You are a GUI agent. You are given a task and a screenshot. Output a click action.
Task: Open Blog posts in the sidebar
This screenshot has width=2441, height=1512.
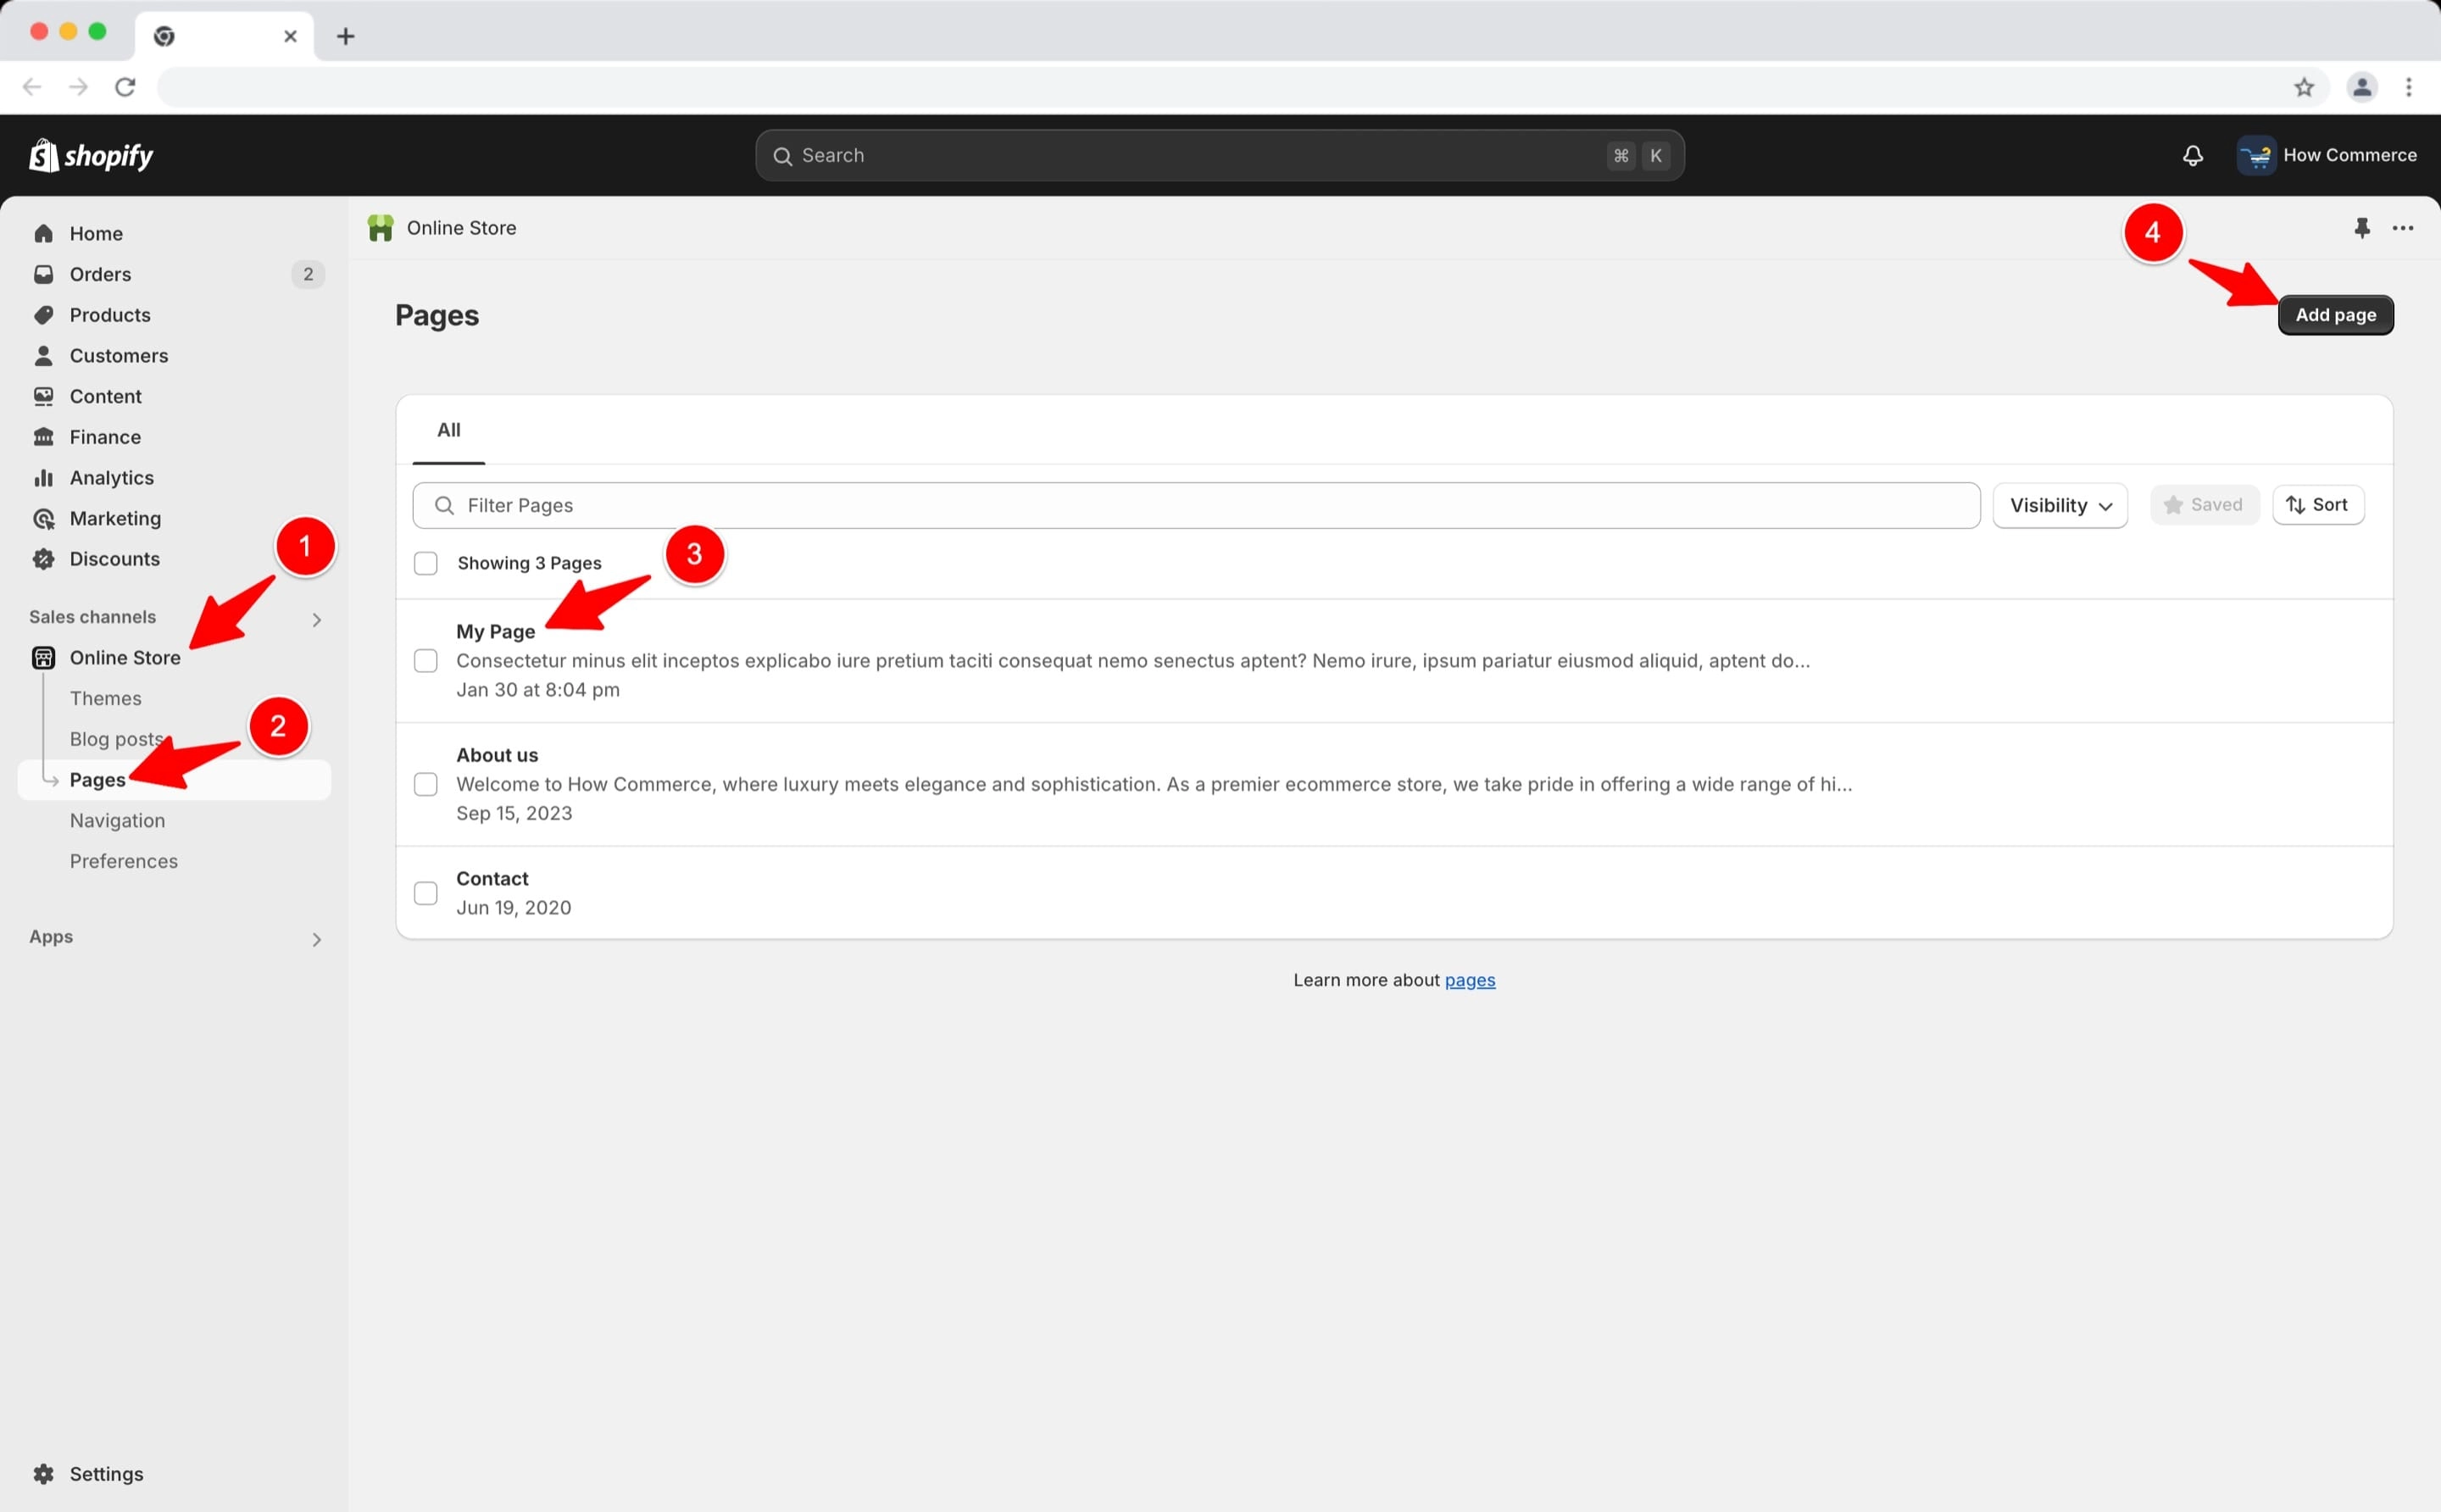(x=117, y=739)
